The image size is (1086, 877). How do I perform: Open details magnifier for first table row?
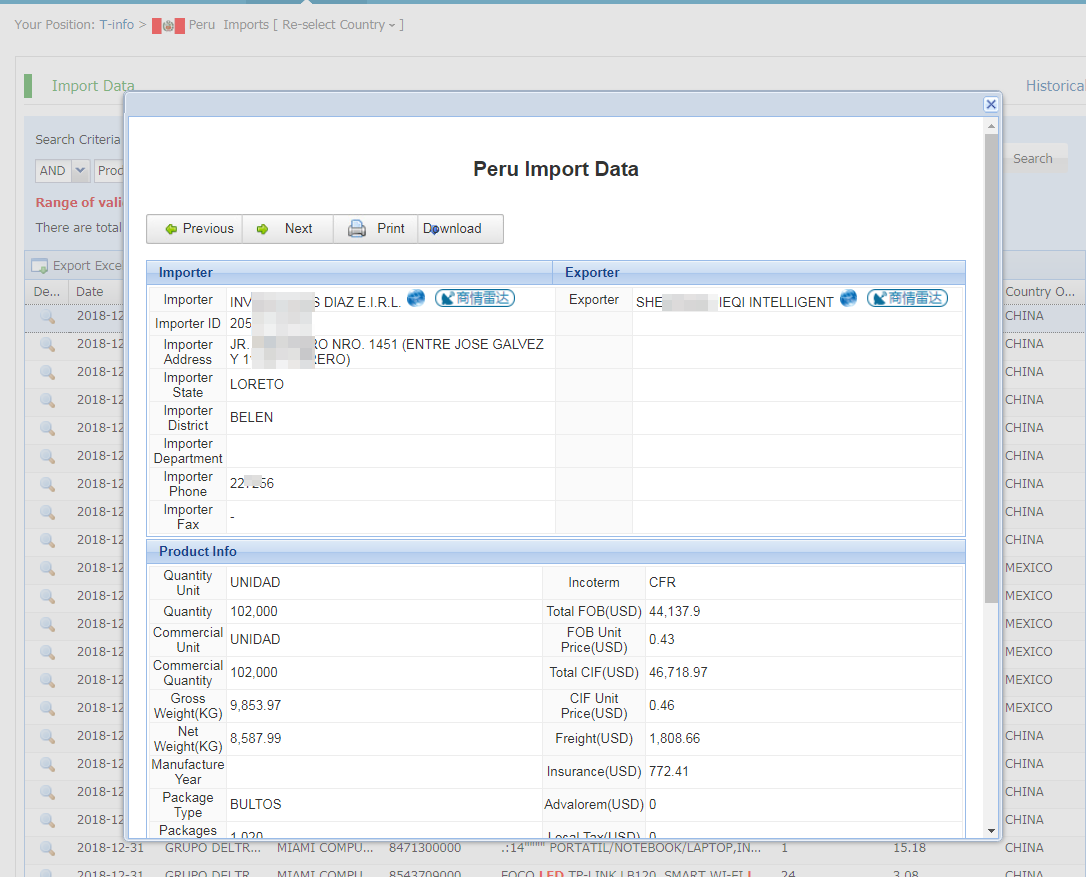[47, 317]
